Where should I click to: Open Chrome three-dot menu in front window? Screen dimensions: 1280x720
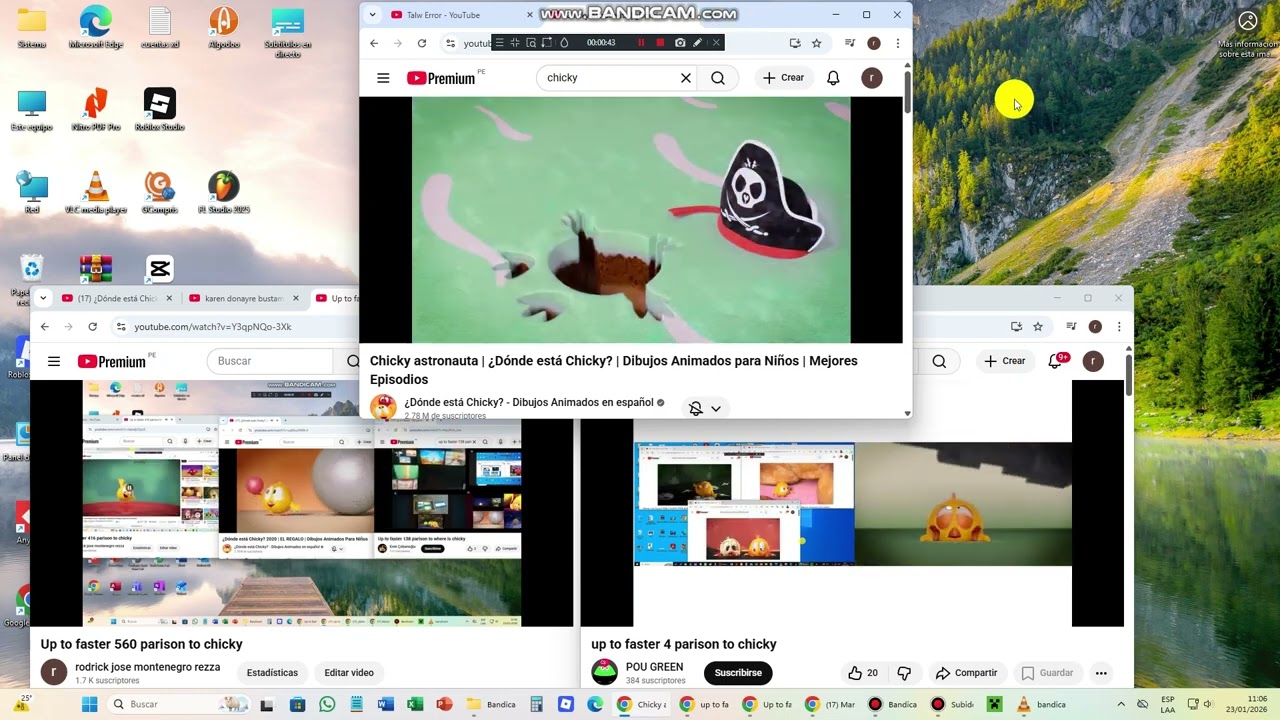click(897, 43)
